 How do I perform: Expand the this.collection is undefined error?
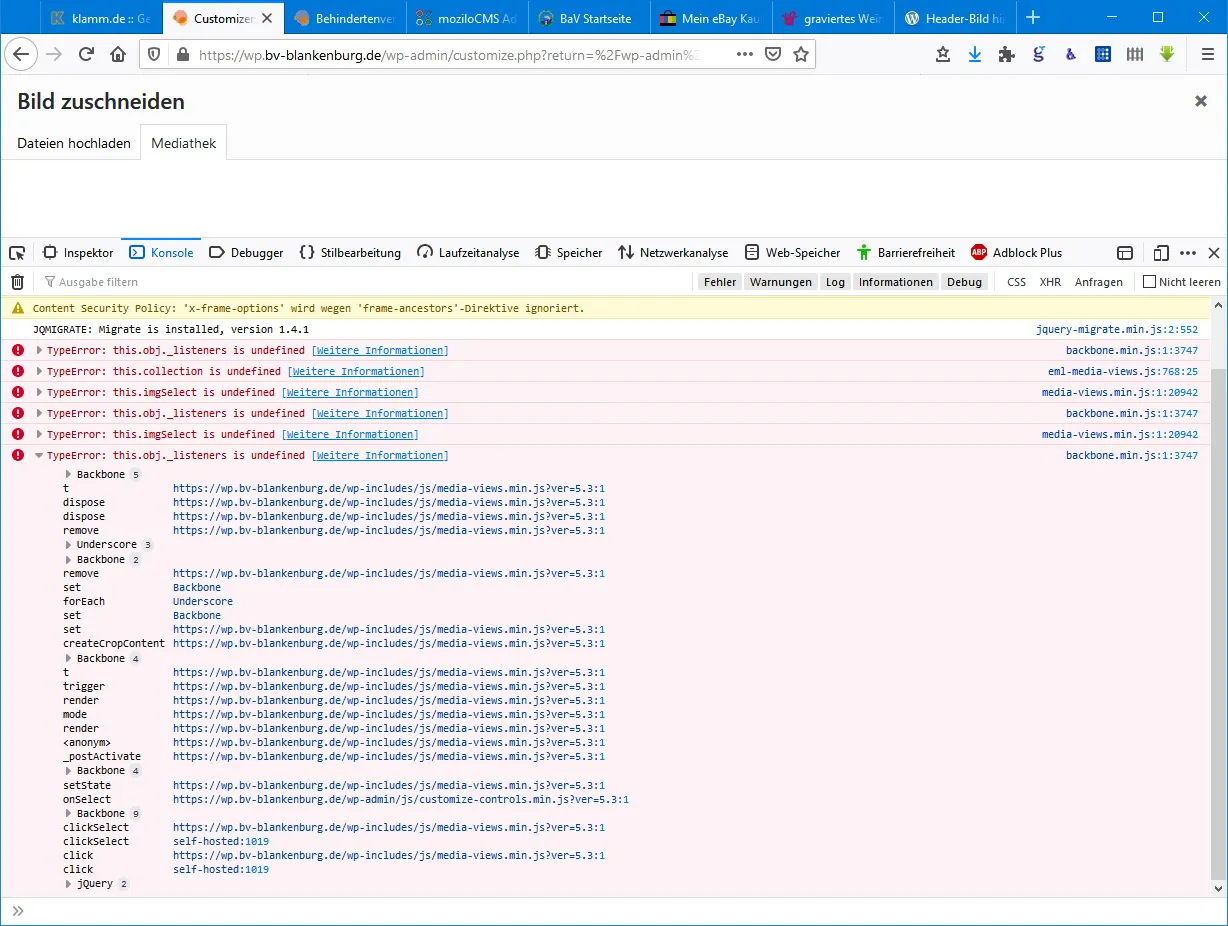pos(40,372)
